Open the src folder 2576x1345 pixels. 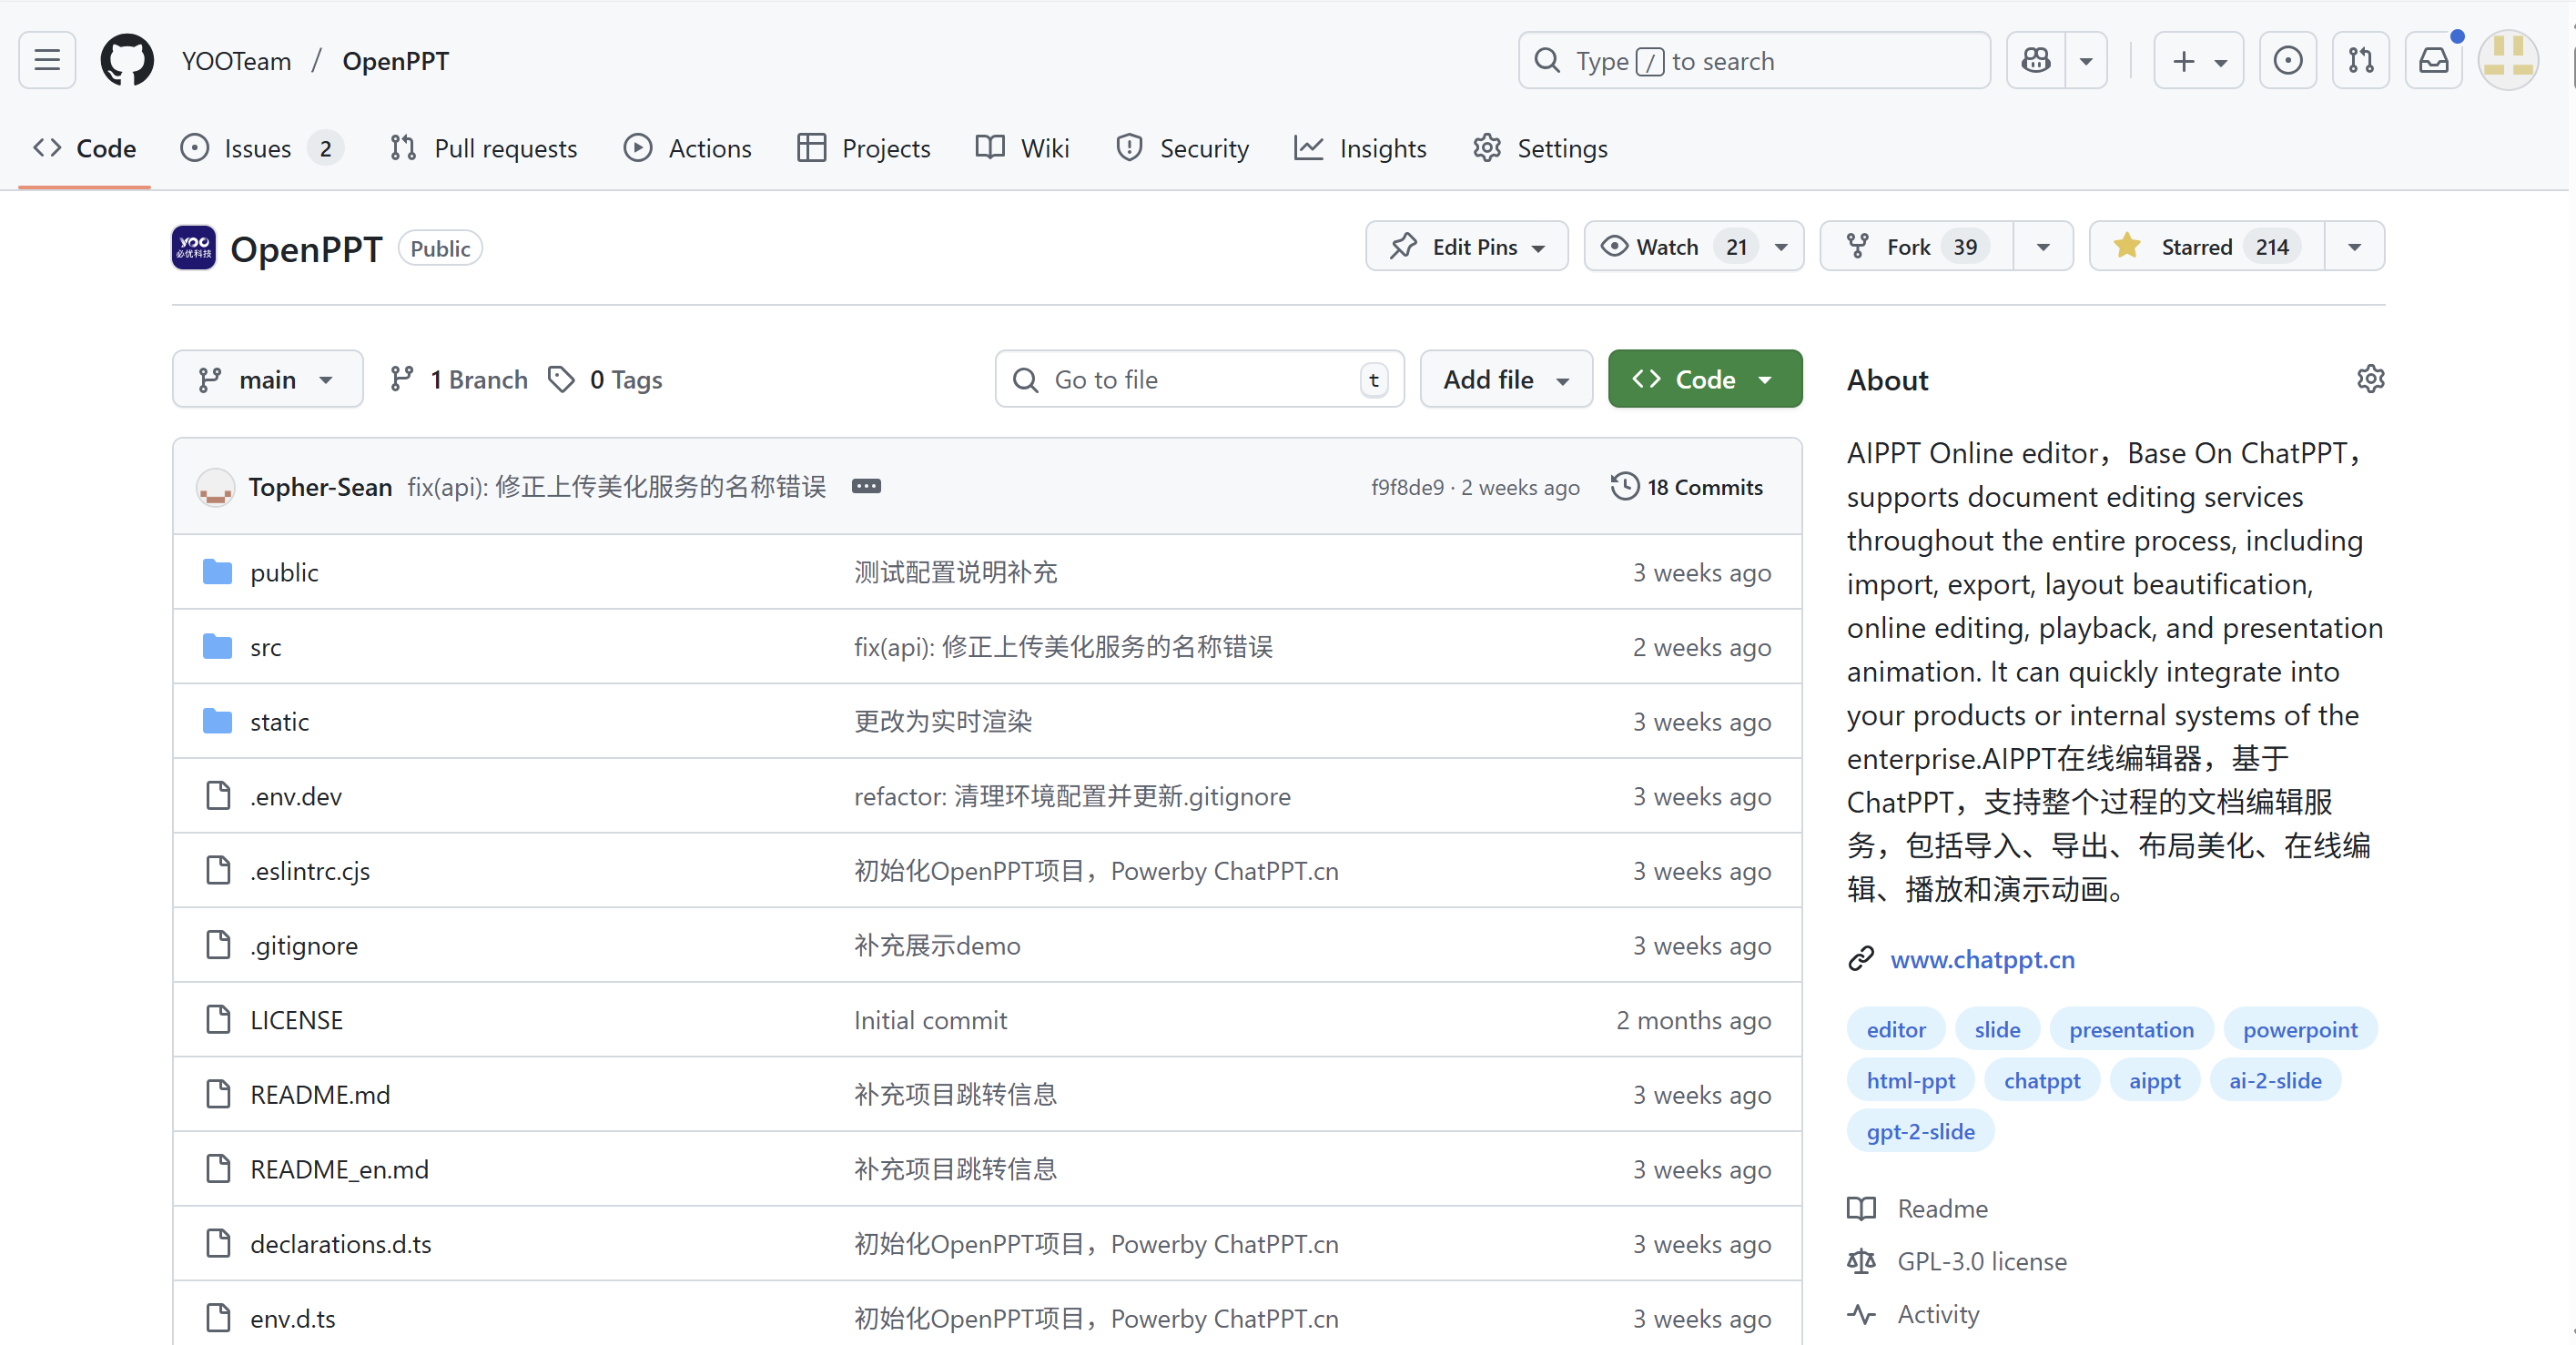(265, 648)
